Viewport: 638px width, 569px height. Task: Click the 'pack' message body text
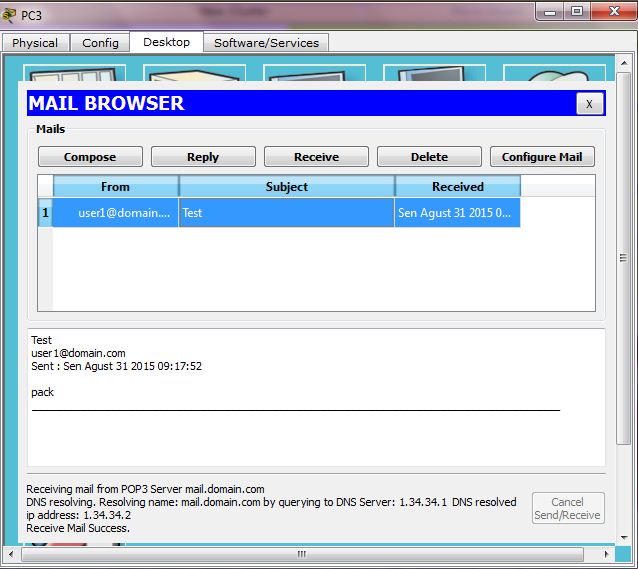pos(42,392)
